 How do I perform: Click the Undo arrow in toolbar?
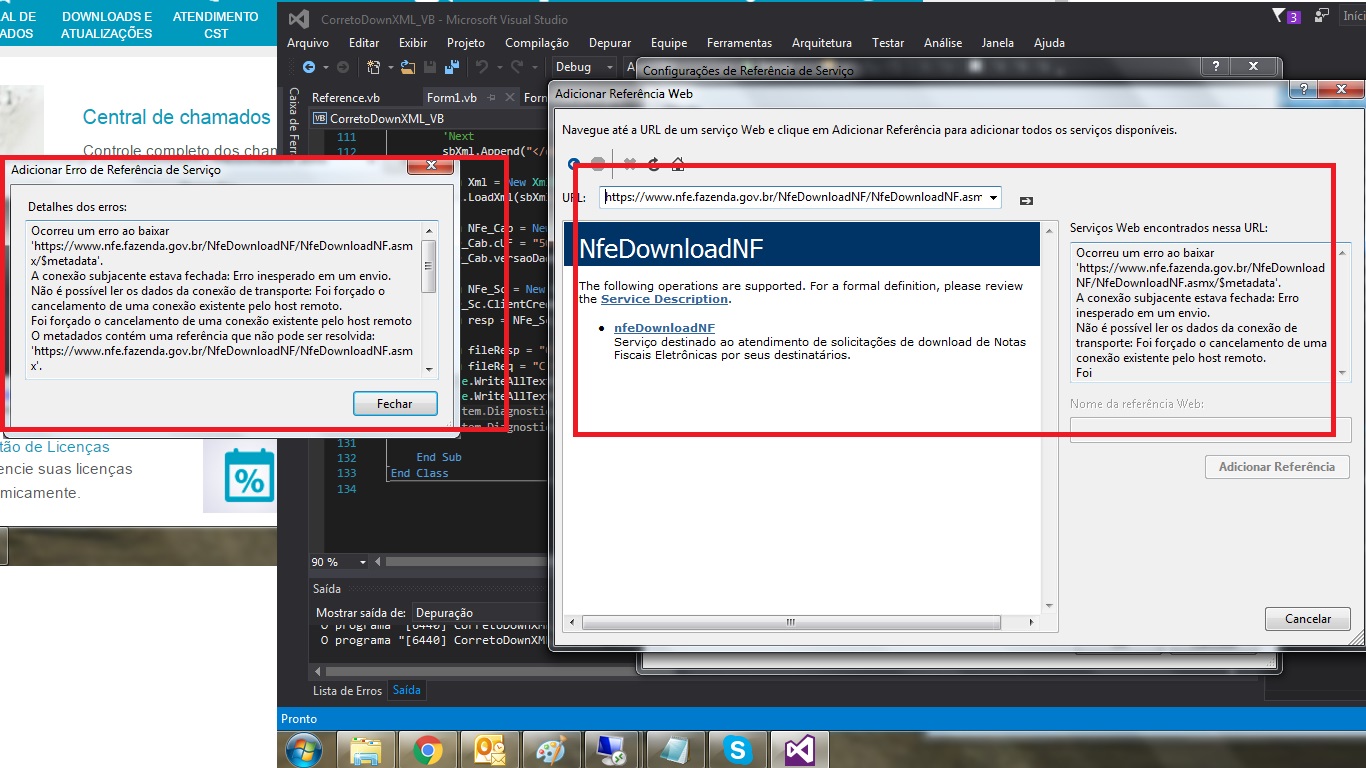(482, 67)
